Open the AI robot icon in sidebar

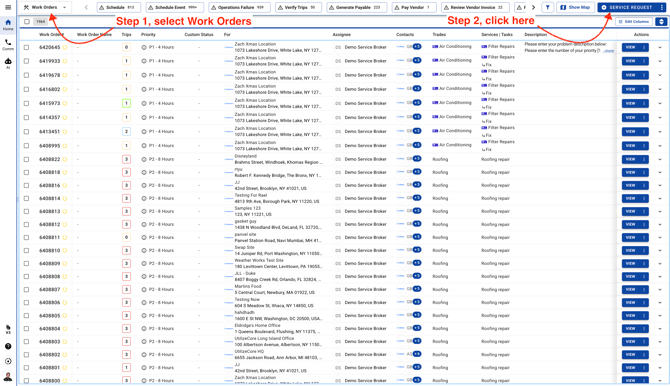(x=8, y=63)
